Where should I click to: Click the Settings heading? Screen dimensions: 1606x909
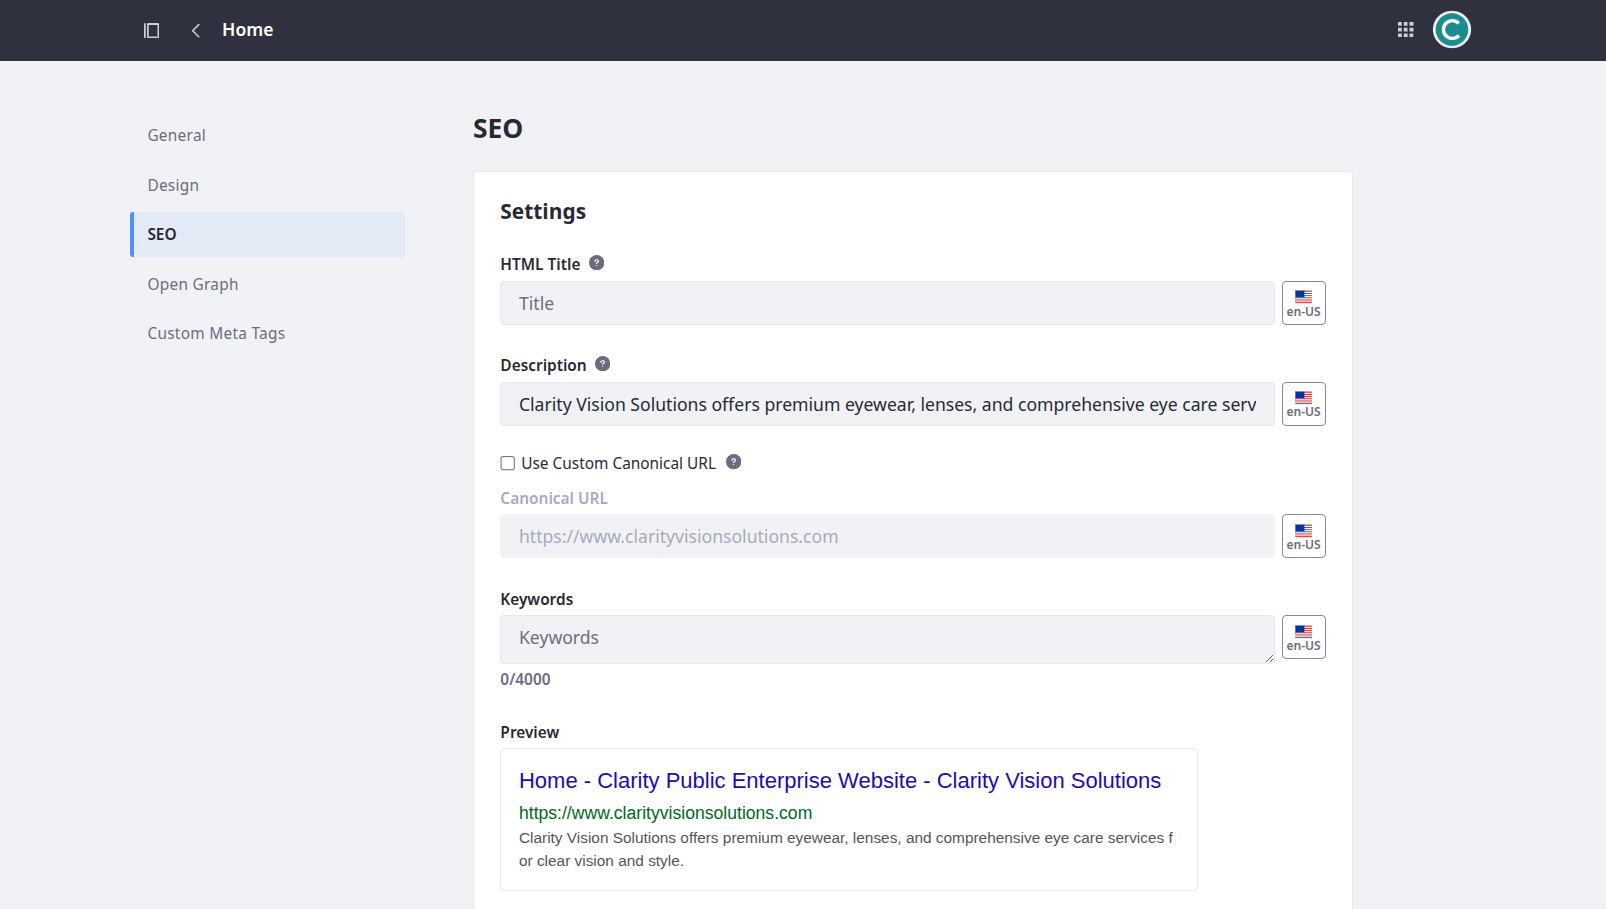[x=543, y=211]
